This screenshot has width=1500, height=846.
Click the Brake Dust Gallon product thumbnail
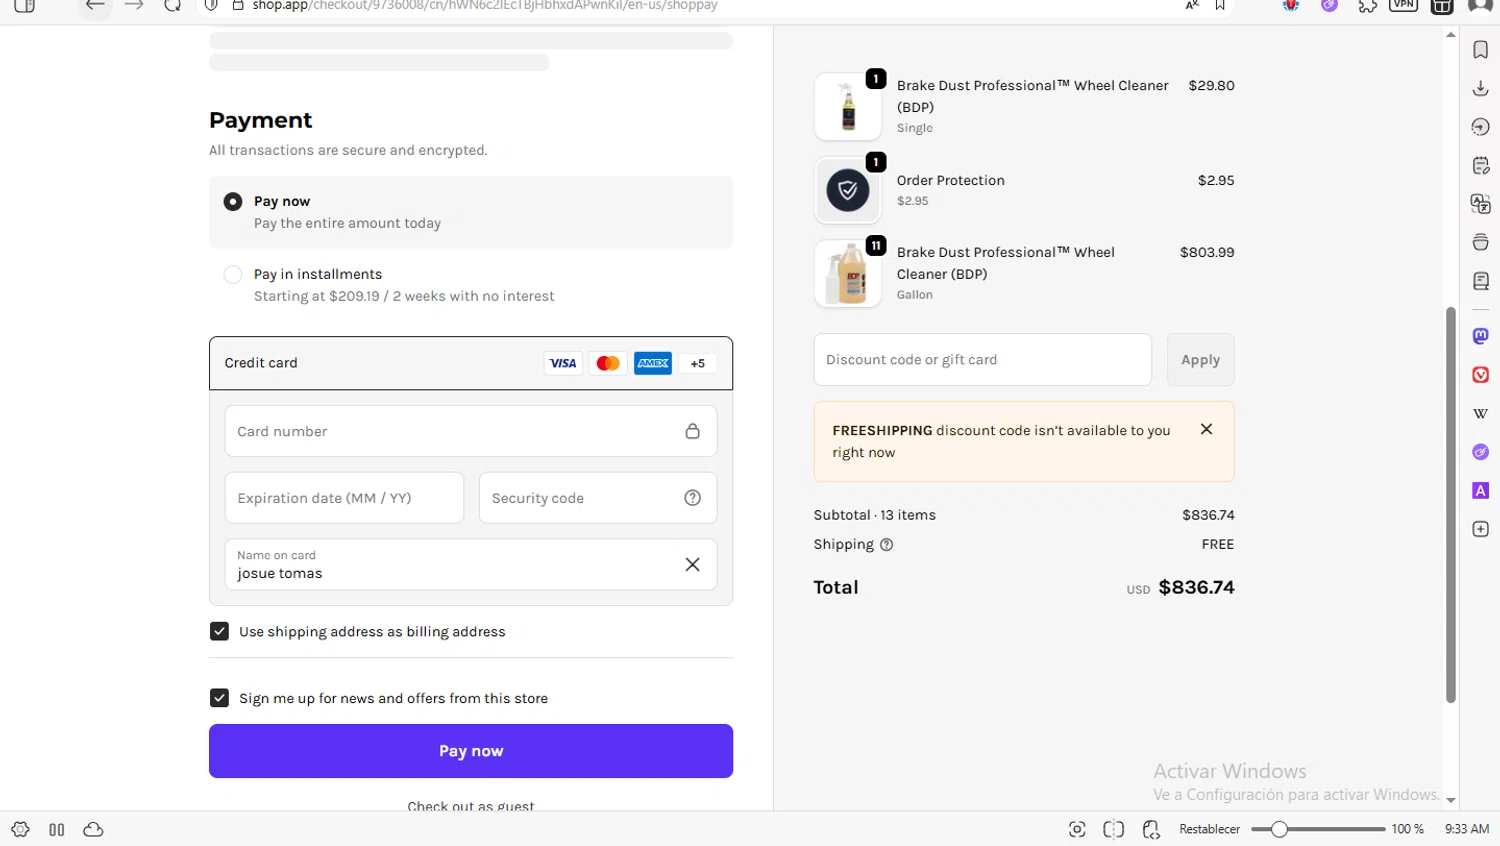pos(848,273)
